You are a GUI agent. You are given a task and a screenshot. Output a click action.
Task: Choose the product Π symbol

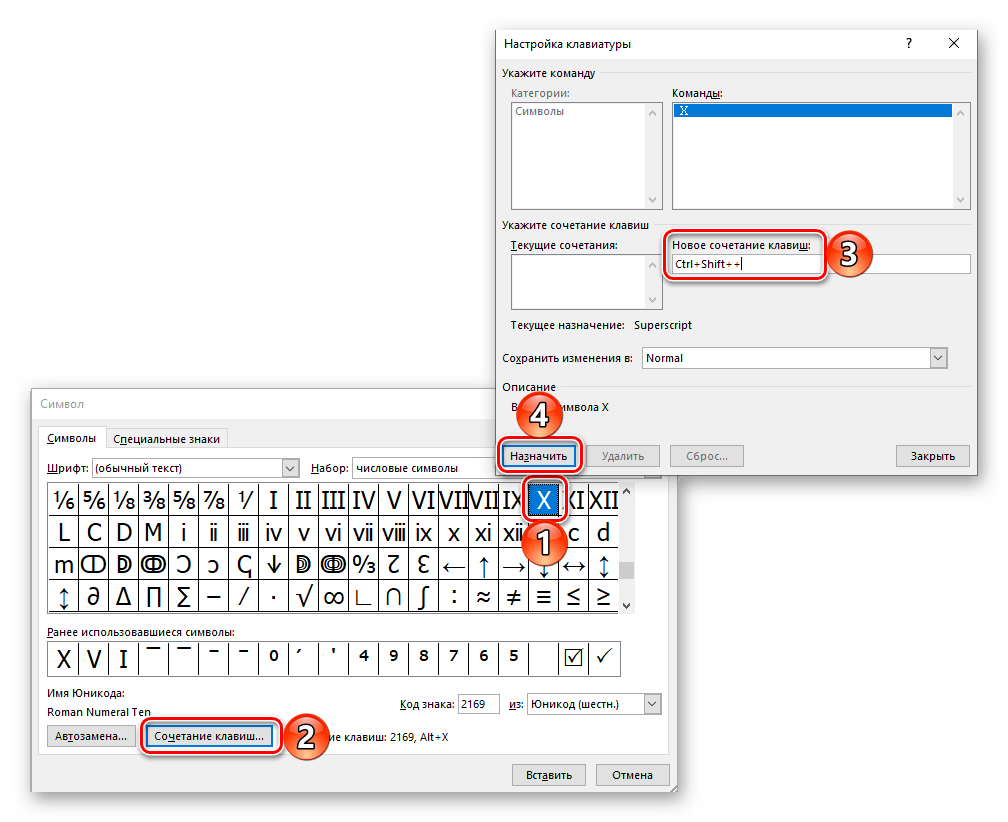click(x=154, y=597)
